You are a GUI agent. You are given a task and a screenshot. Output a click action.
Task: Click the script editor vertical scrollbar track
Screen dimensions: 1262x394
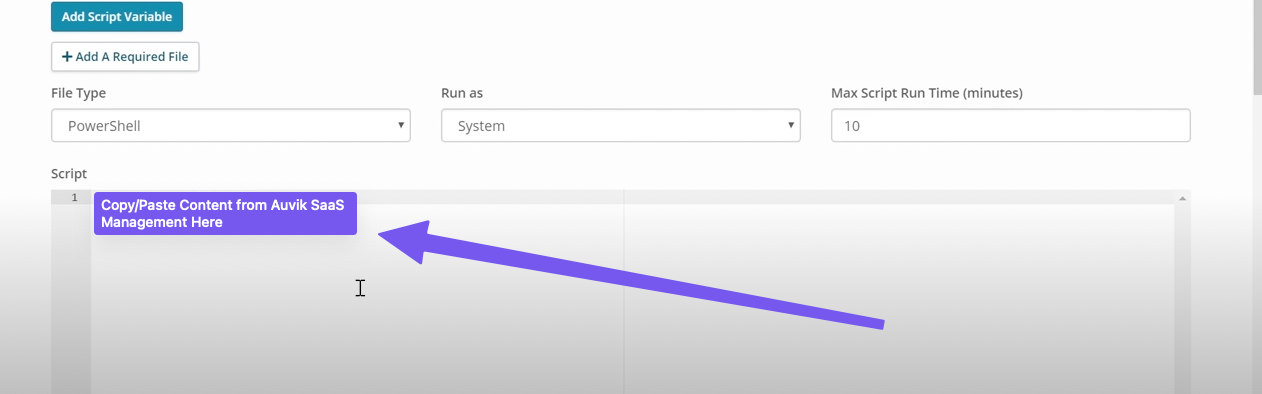click(x=1182, y=300)
